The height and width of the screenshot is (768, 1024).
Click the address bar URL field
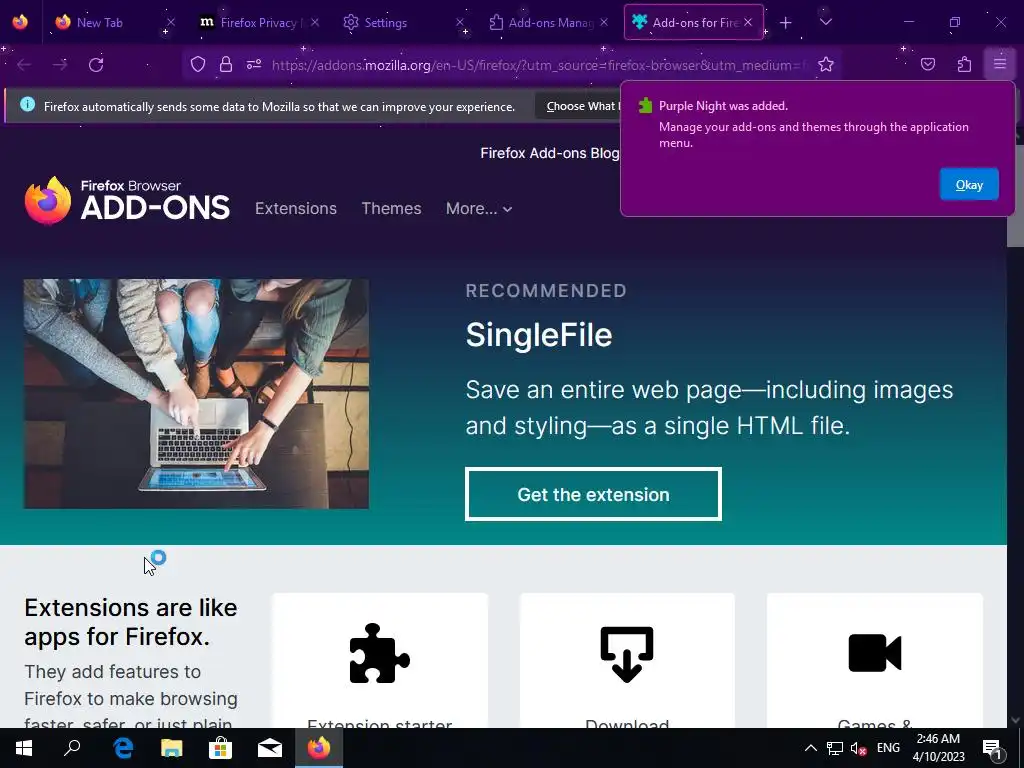pyautogui.click(x=539, y=65)
